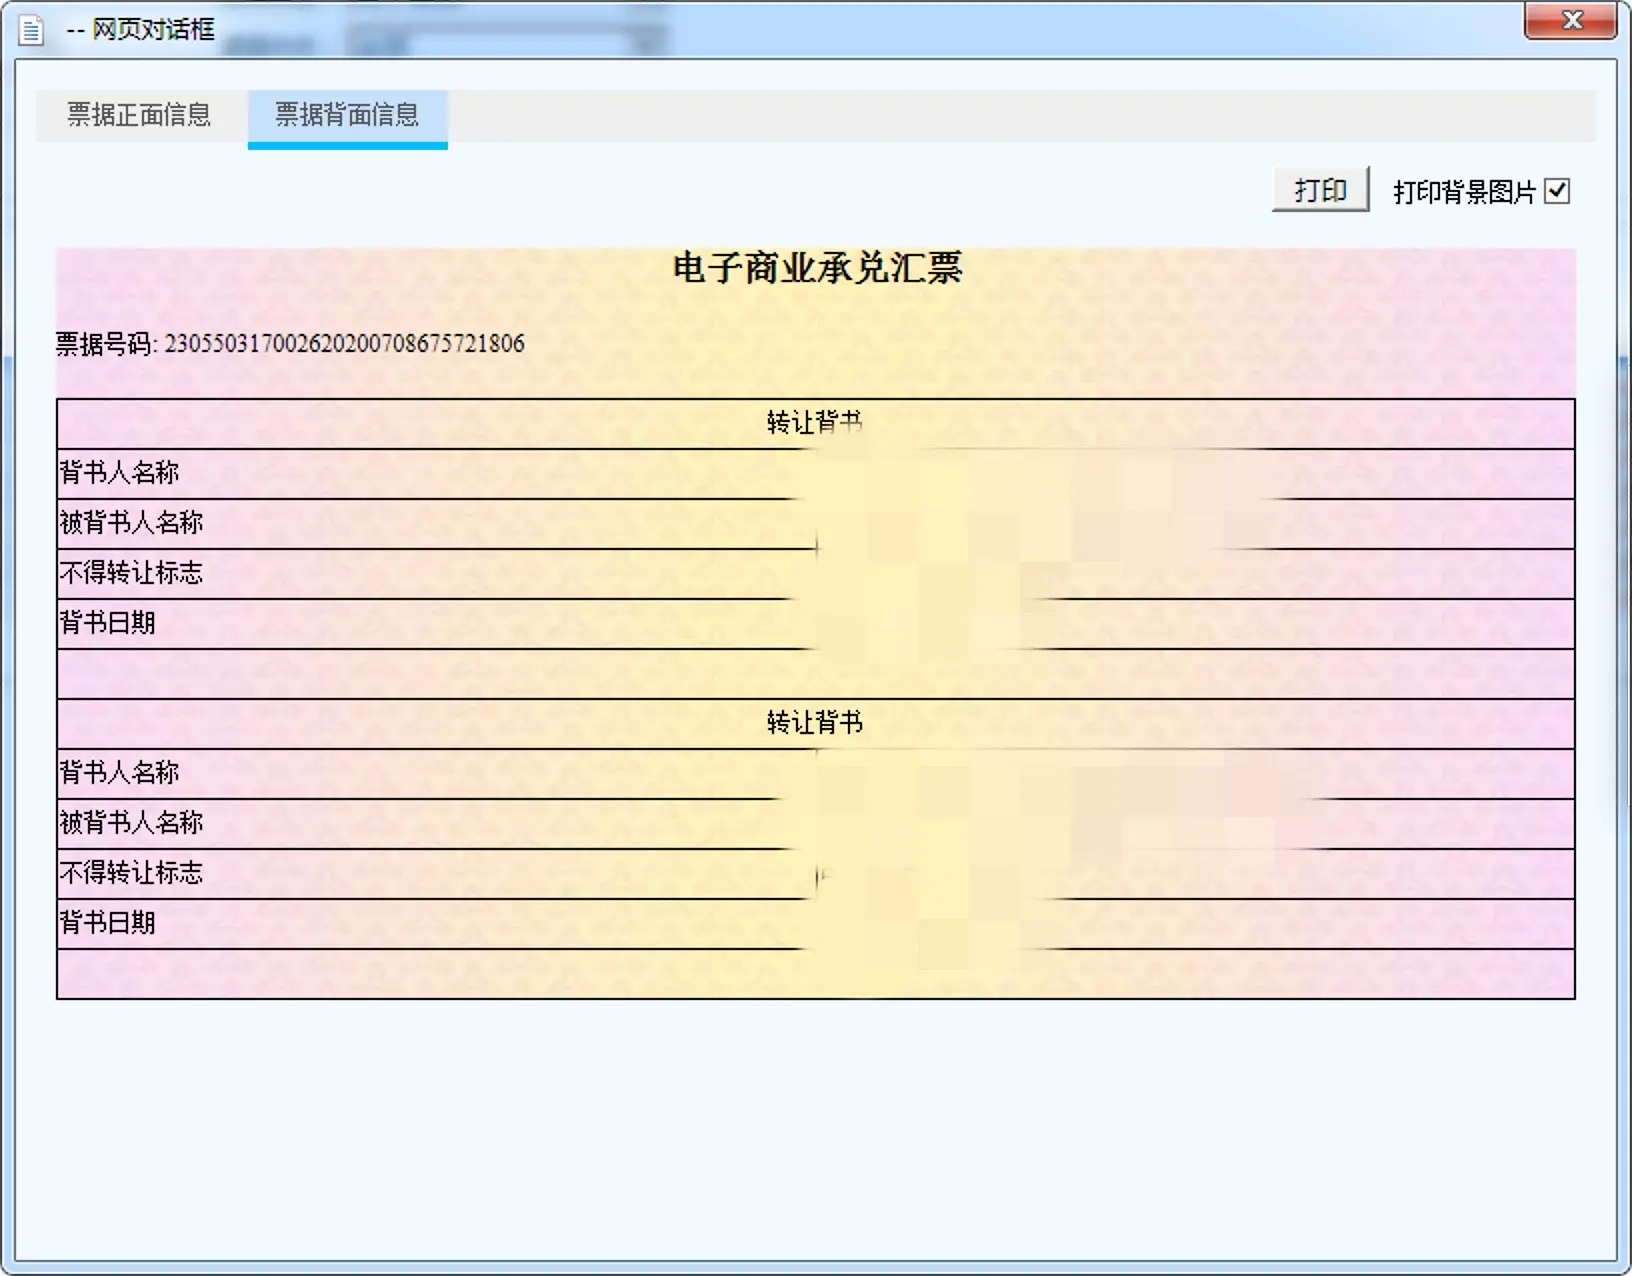
Task: Click 不得转让标志 row in second endorsement
Action: pos(132,873)
